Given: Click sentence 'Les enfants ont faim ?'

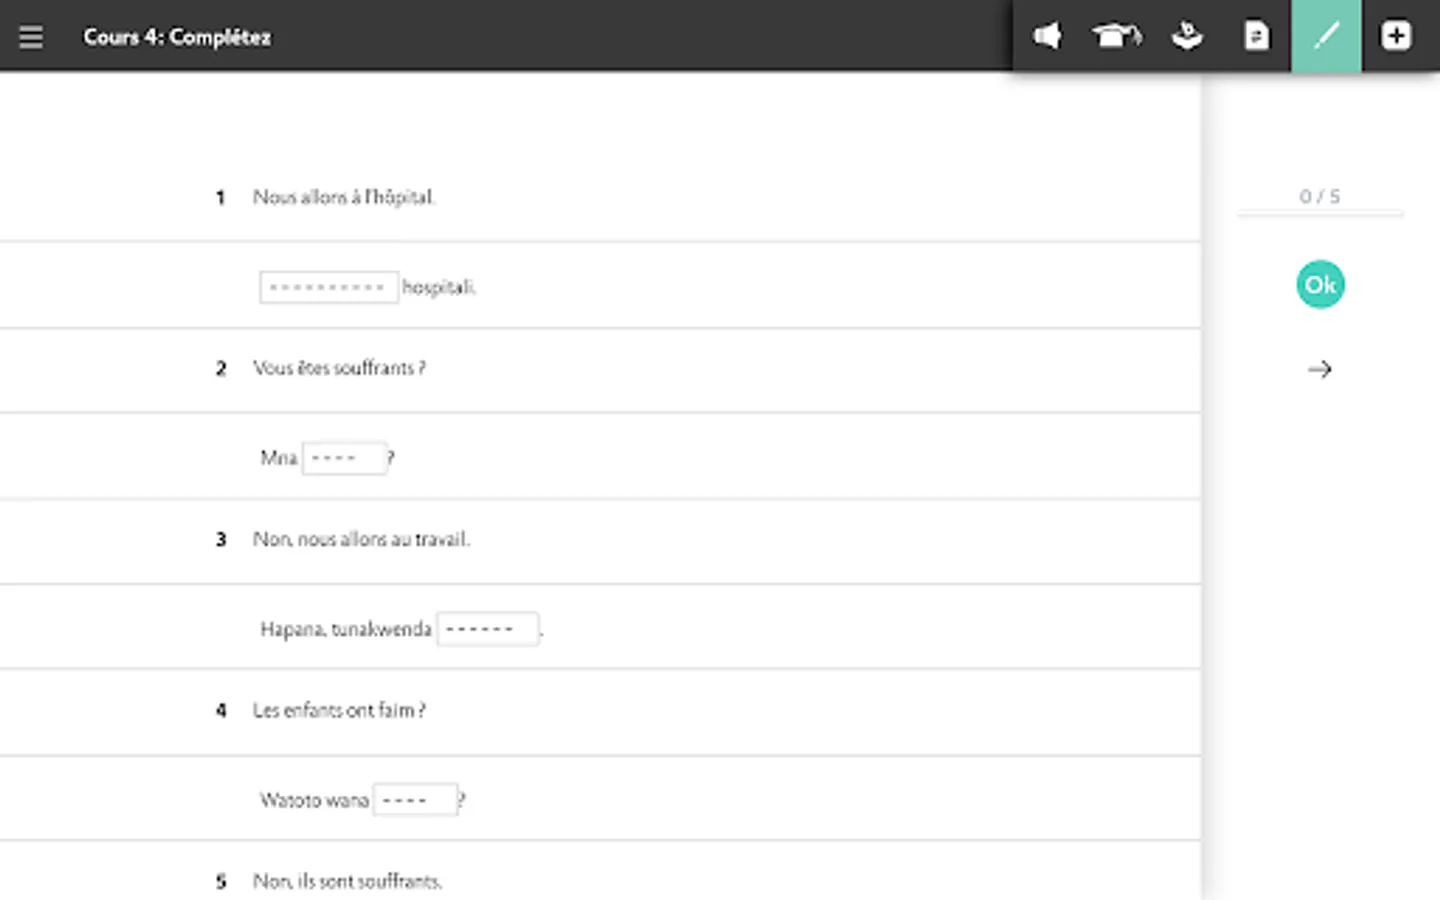Looking at the screenshot, I should (339, 710).
